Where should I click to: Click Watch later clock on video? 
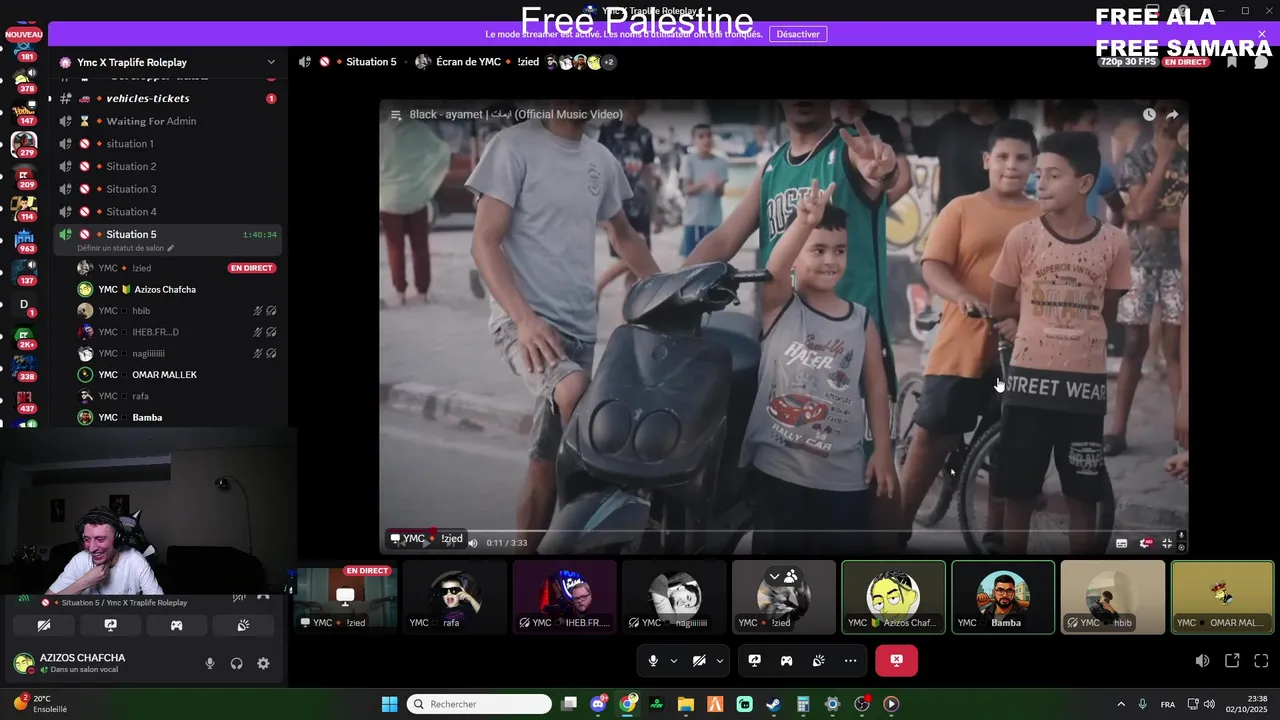[x=1149, y=115]
